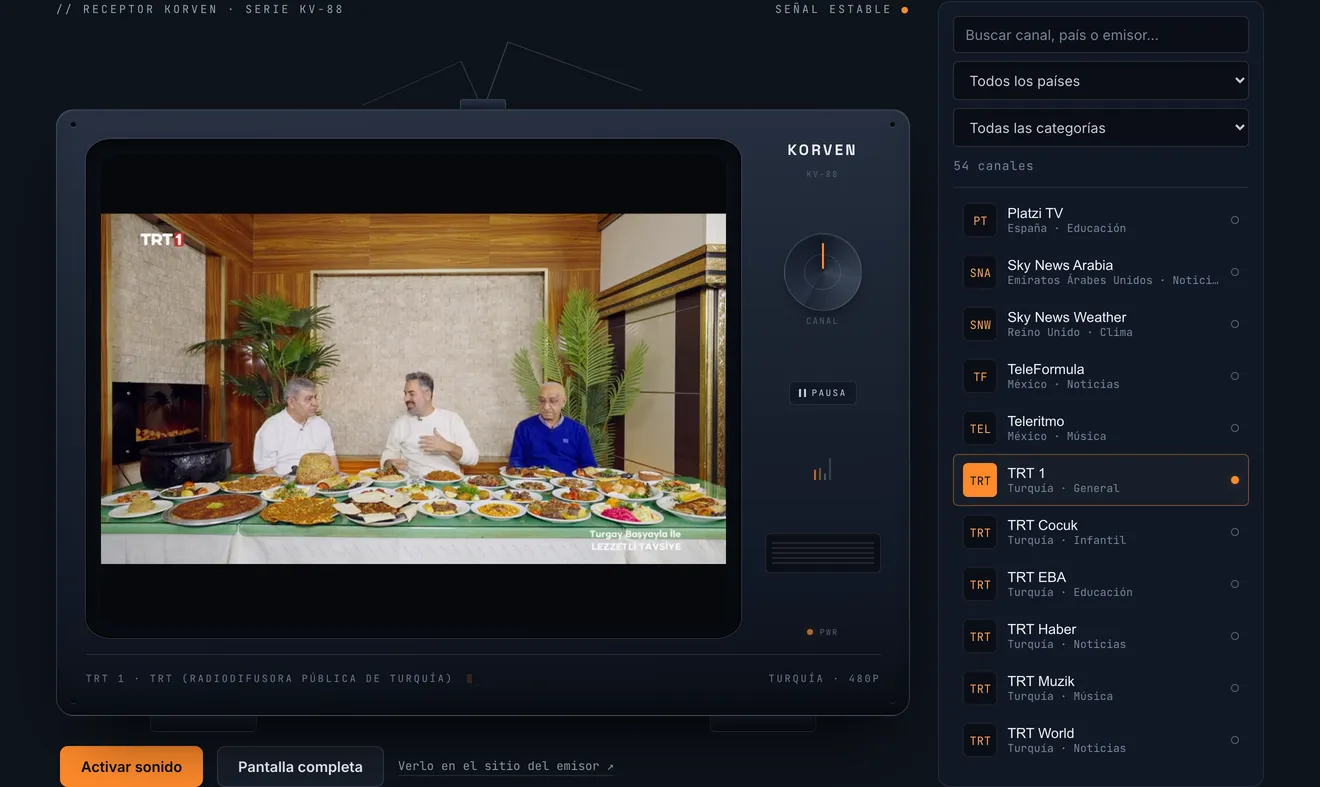Viewport: 1320px width, 787px height.
Task: Select the Sky News Arabia status dot
Action: [1235, 272]
